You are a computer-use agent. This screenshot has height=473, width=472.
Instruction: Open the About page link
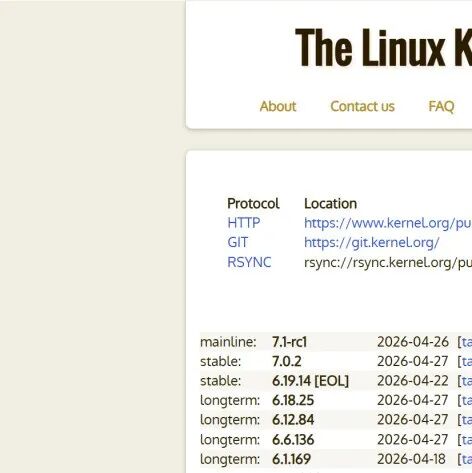tap(278, 106)
